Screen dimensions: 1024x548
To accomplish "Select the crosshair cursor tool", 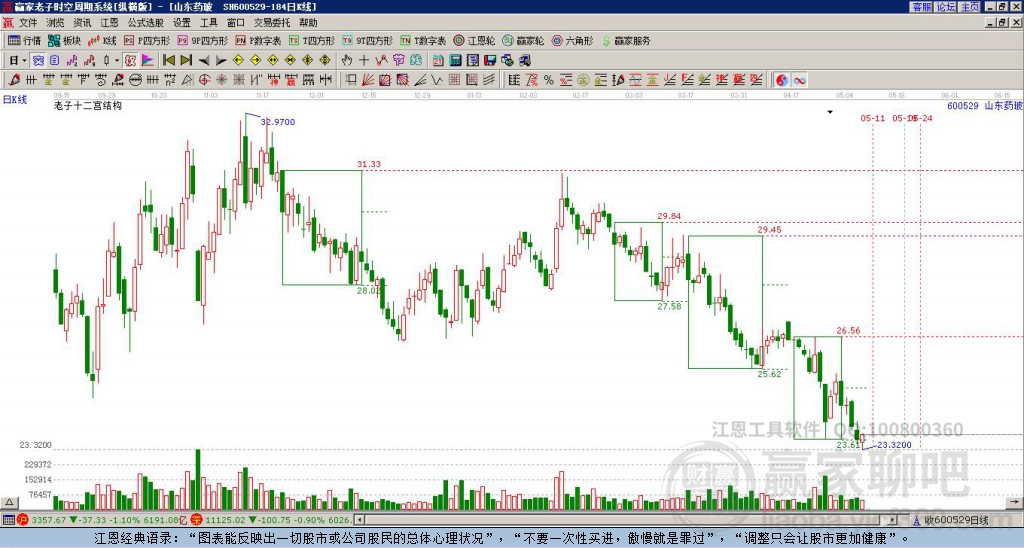I will pyautogui.click(x=364, y=61).
